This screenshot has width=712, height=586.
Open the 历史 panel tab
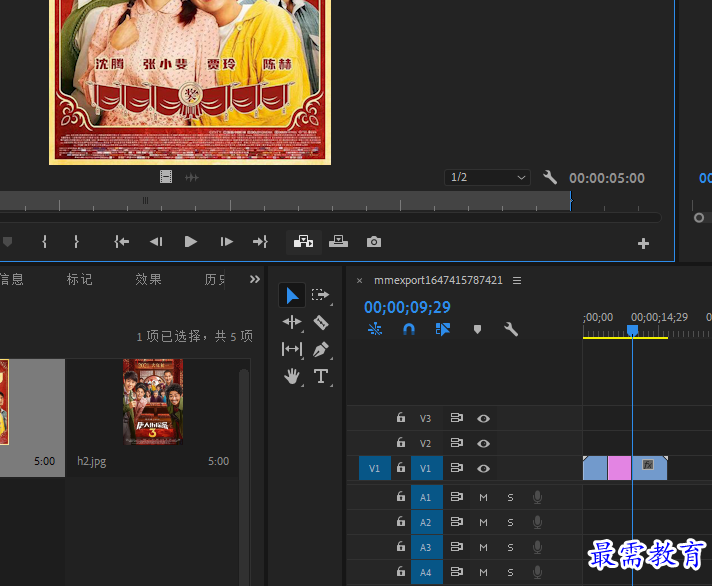click(x=214, y=279)
